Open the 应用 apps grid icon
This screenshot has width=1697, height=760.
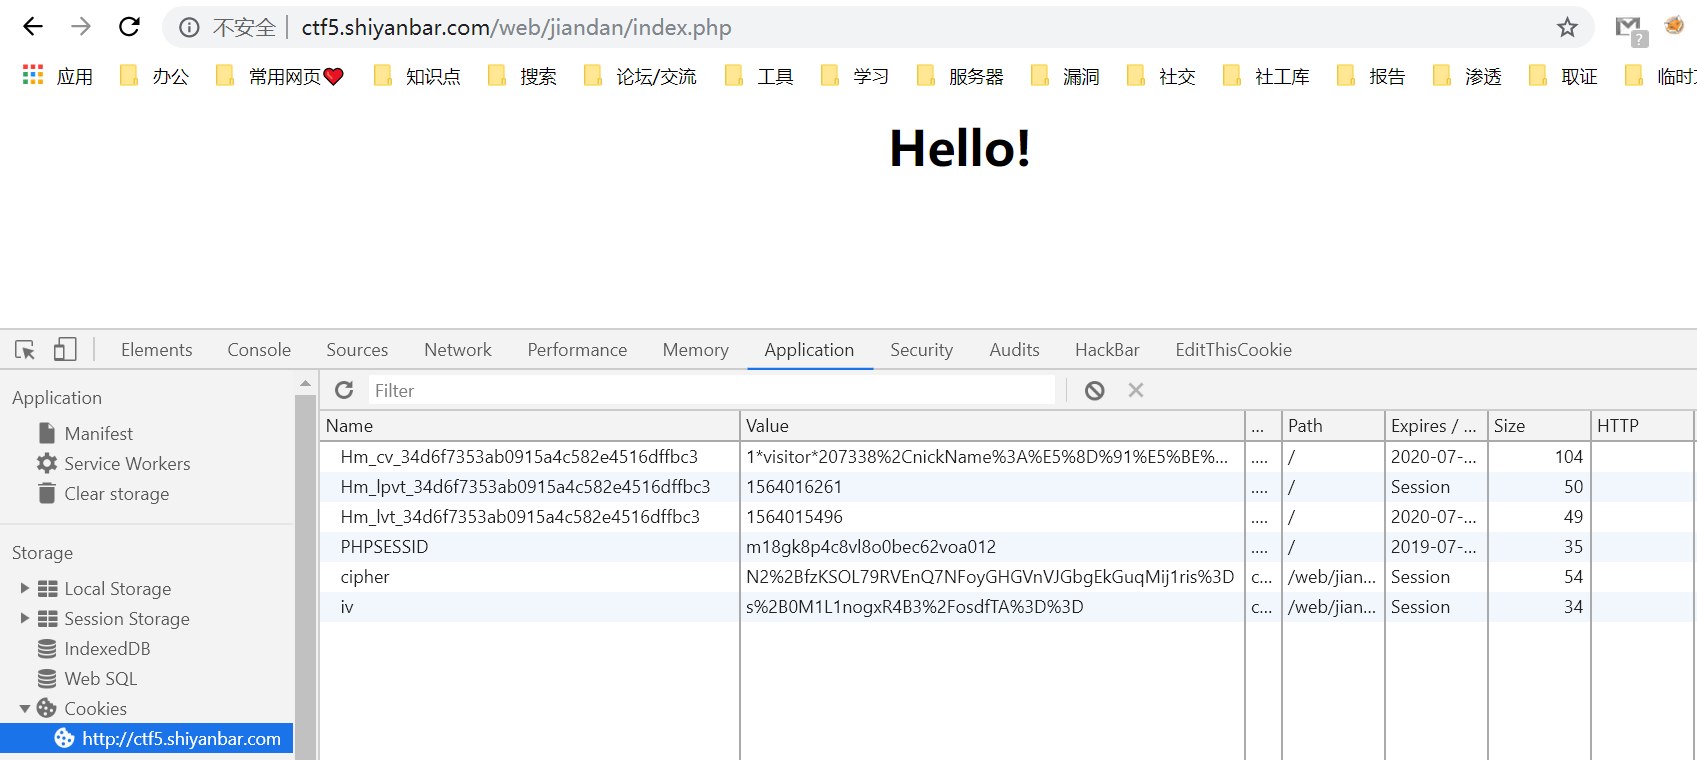33,75
